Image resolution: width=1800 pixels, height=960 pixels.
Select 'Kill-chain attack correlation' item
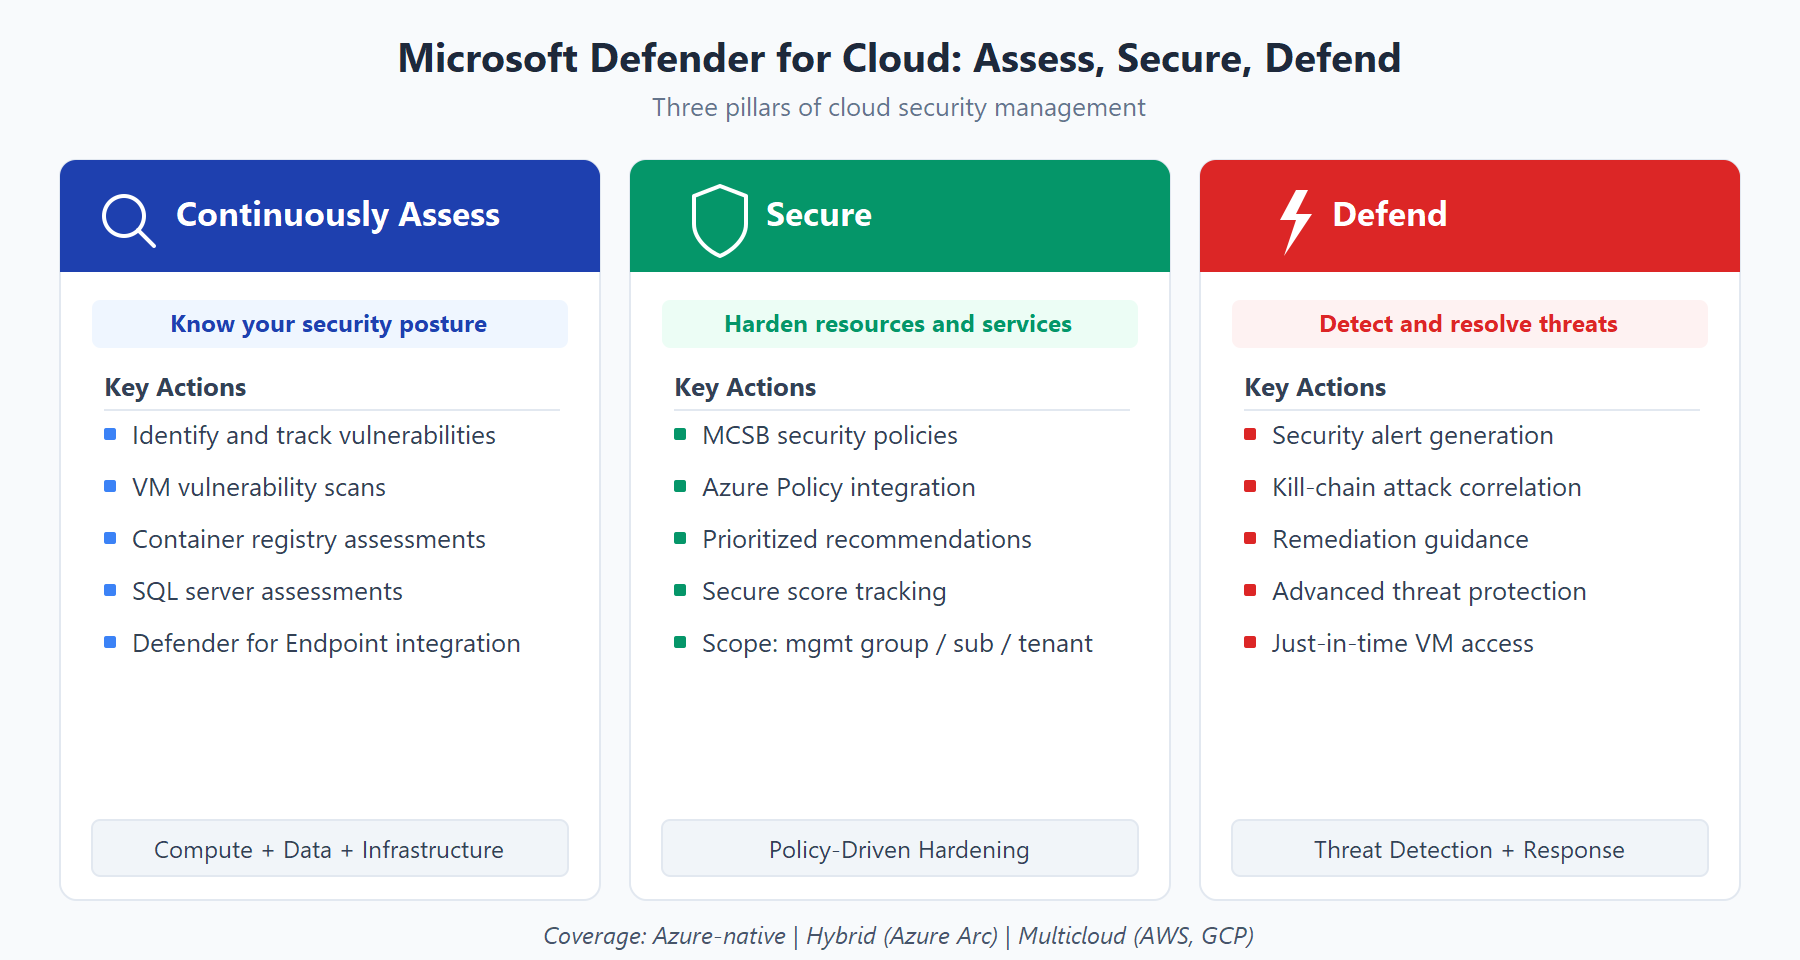[1427, 488]
